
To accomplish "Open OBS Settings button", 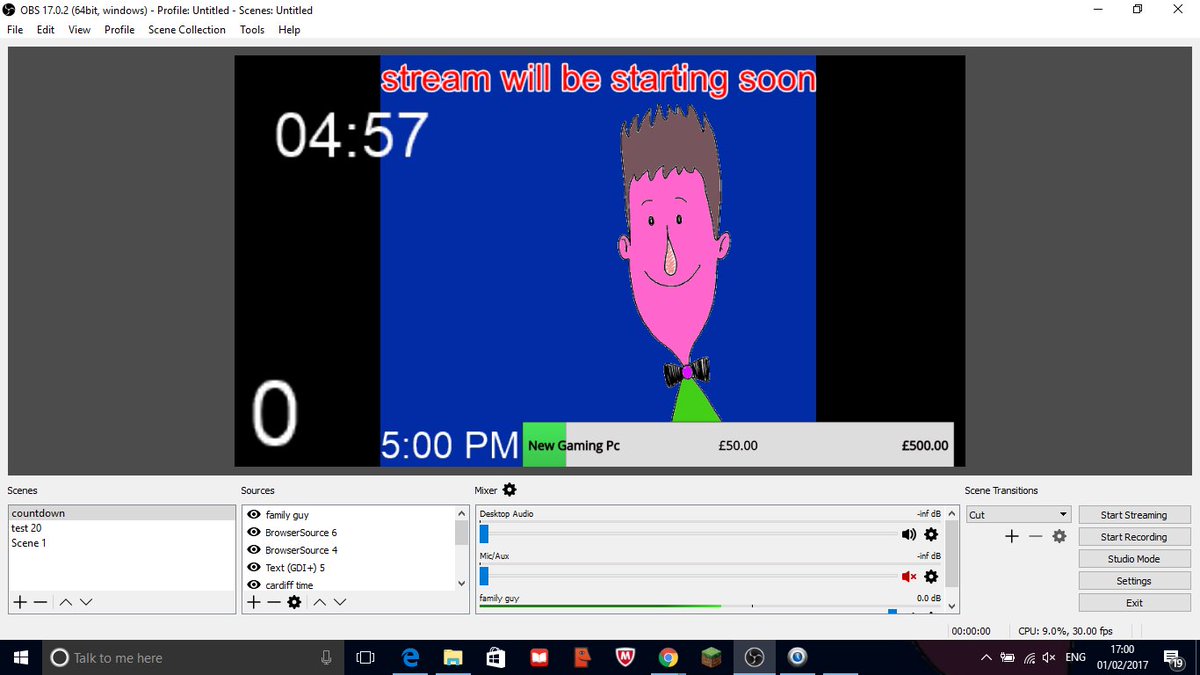I will 1134,581.
